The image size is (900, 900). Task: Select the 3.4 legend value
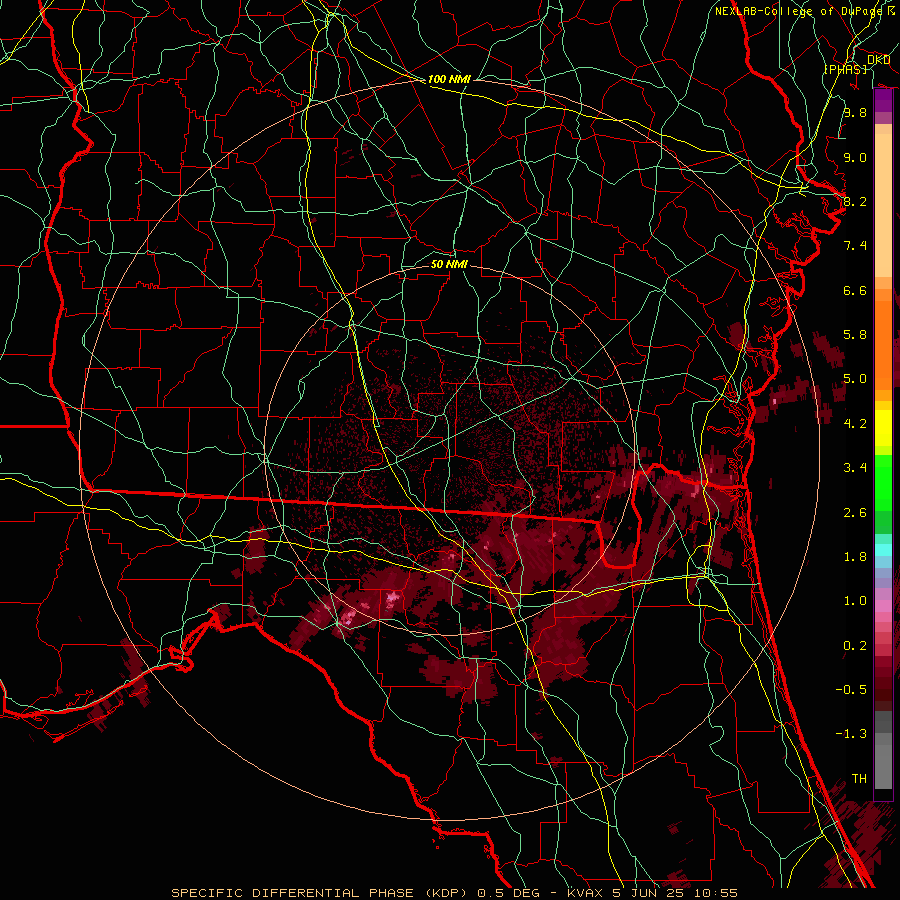click(855, 468)
